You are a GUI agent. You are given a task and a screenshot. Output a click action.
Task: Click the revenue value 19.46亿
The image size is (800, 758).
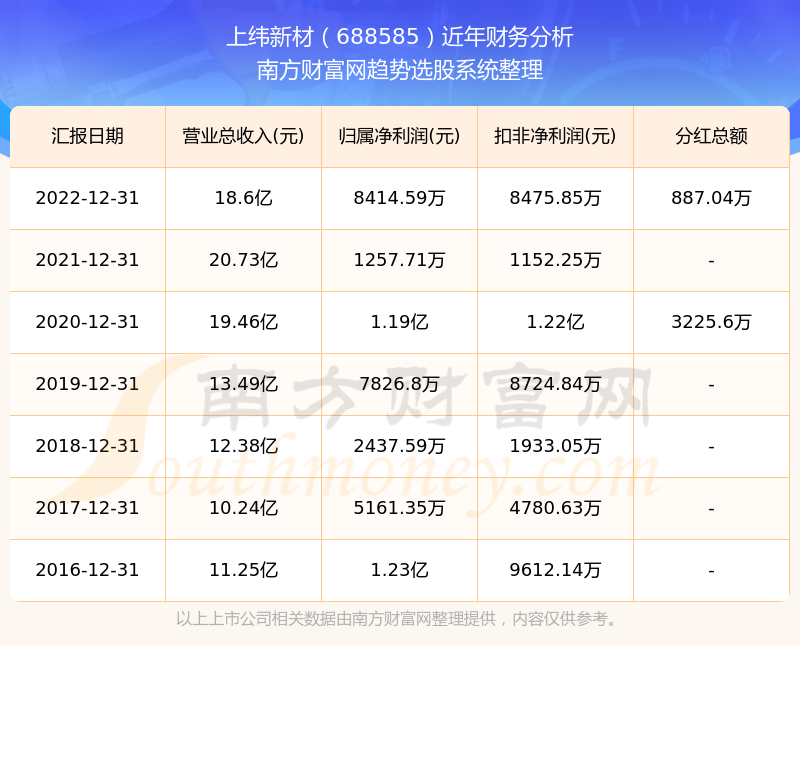click(x=243, y=322)
